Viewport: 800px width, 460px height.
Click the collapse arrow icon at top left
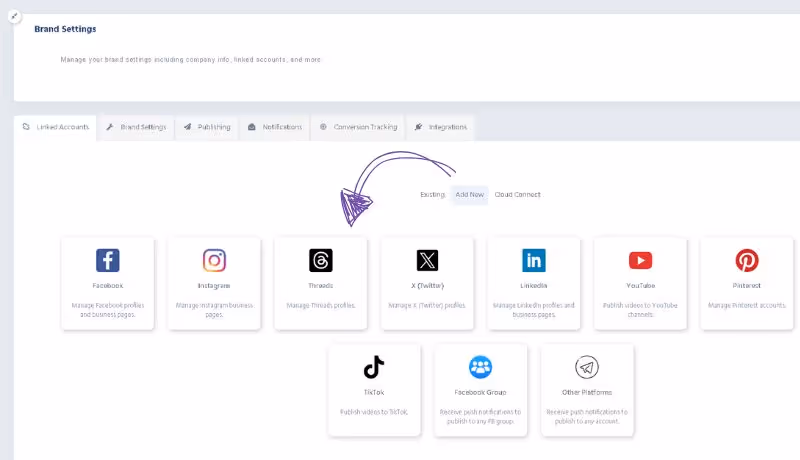click(x=14, y=16)
